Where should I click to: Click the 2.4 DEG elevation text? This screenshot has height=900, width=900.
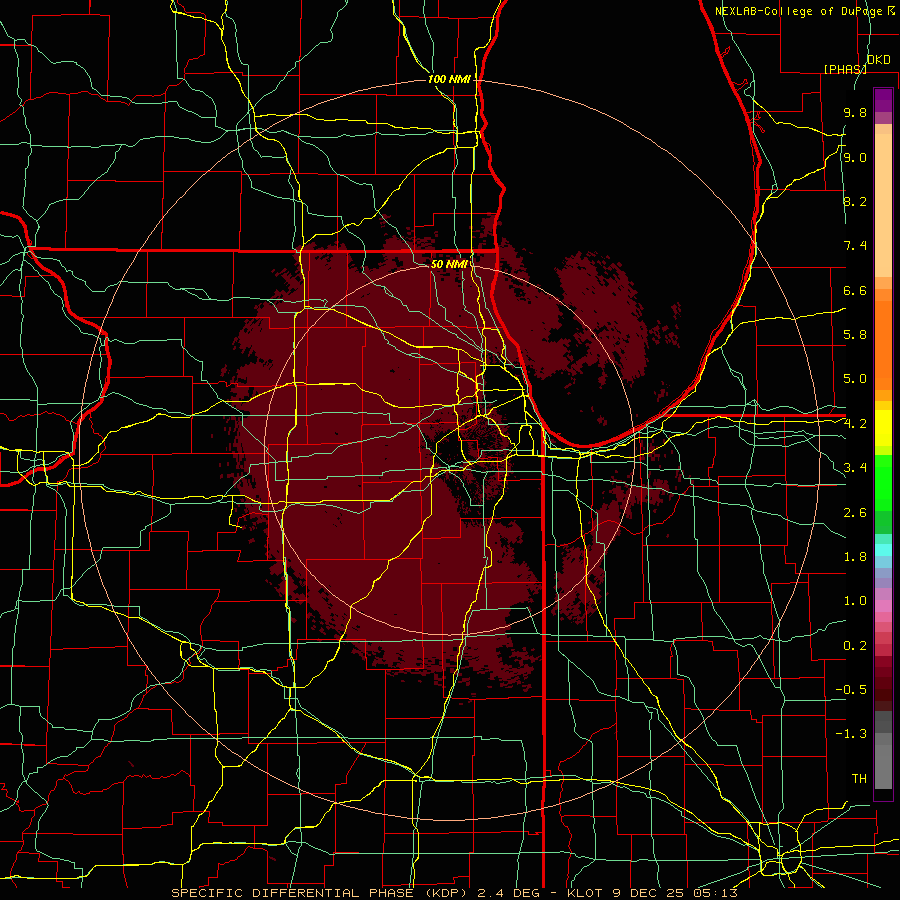(x=508, y=893)
